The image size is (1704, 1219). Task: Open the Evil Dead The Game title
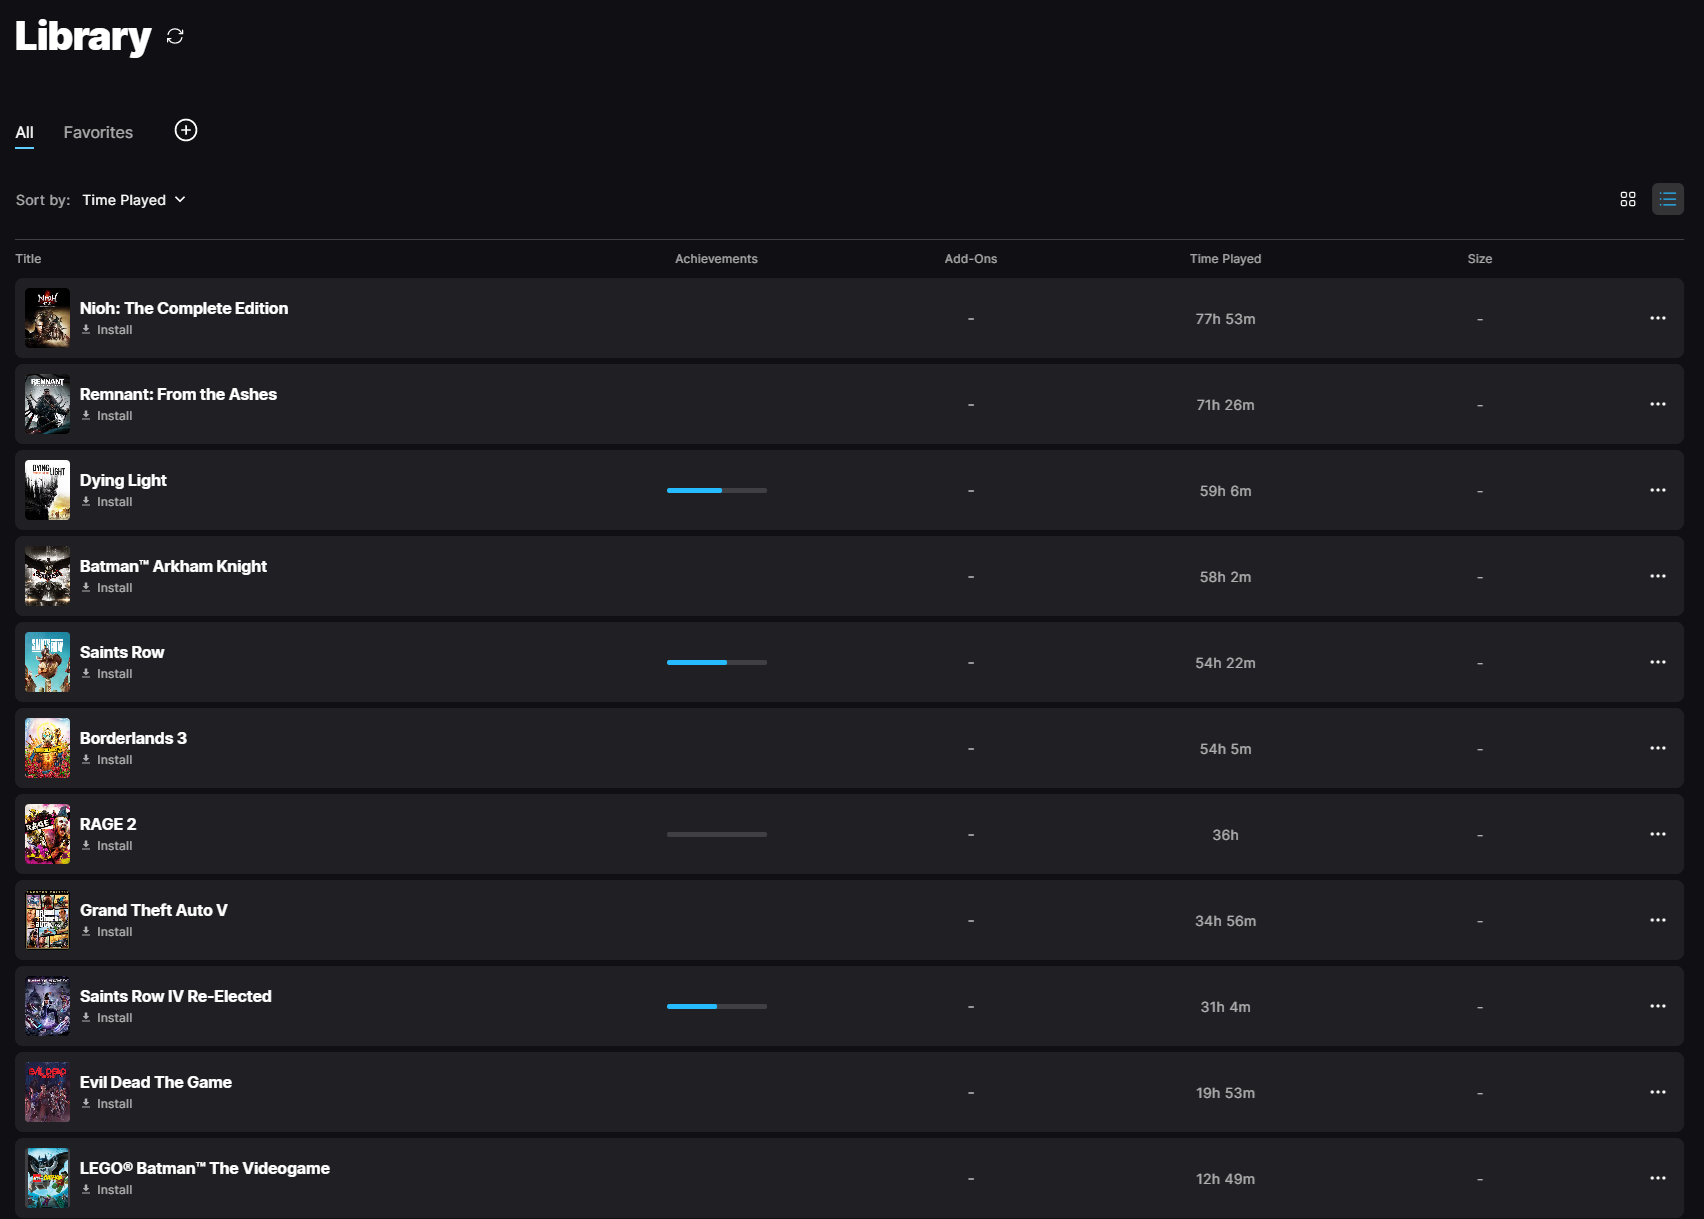point(156,1082)
